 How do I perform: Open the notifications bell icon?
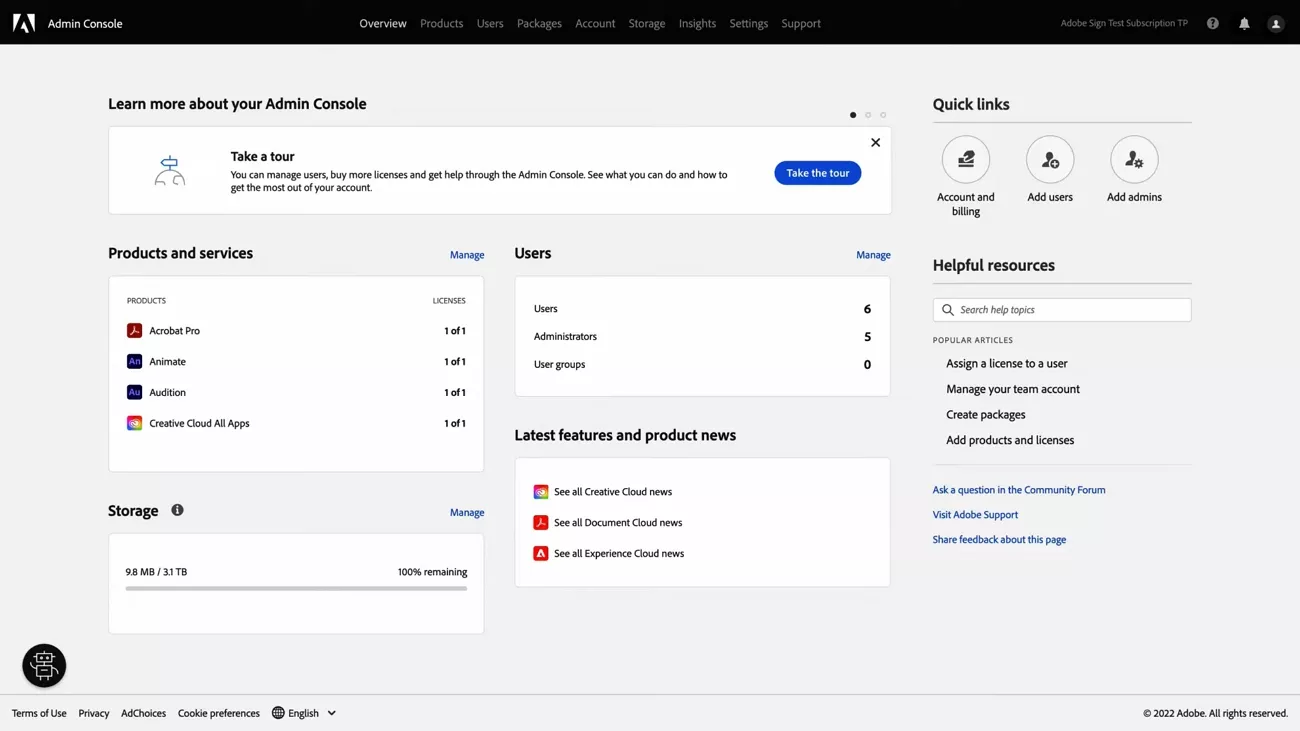point(1244,23)
